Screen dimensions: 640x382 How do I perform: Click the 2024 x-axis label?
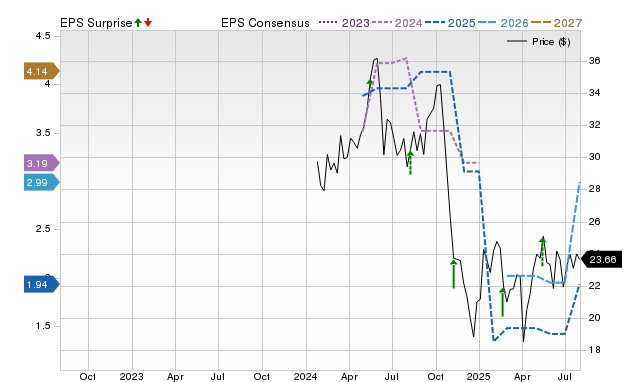(305, 376)
